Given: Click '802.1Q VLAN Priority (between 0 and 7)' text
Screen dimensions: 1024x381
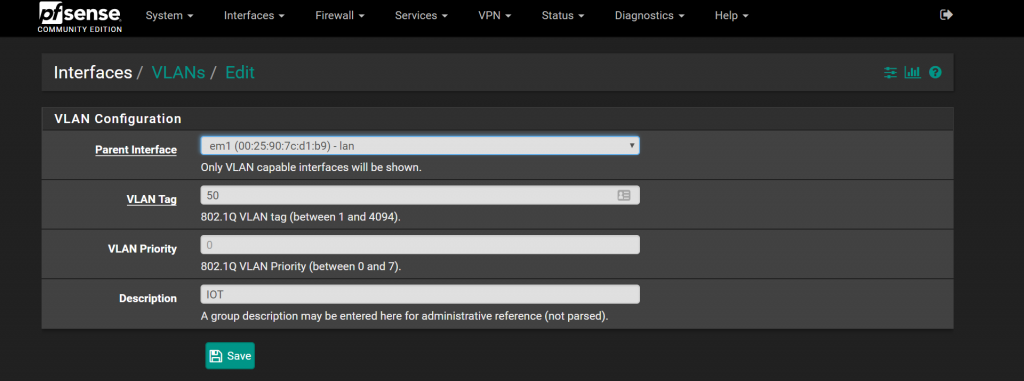Looking at the screenshot, I should 301,267.
